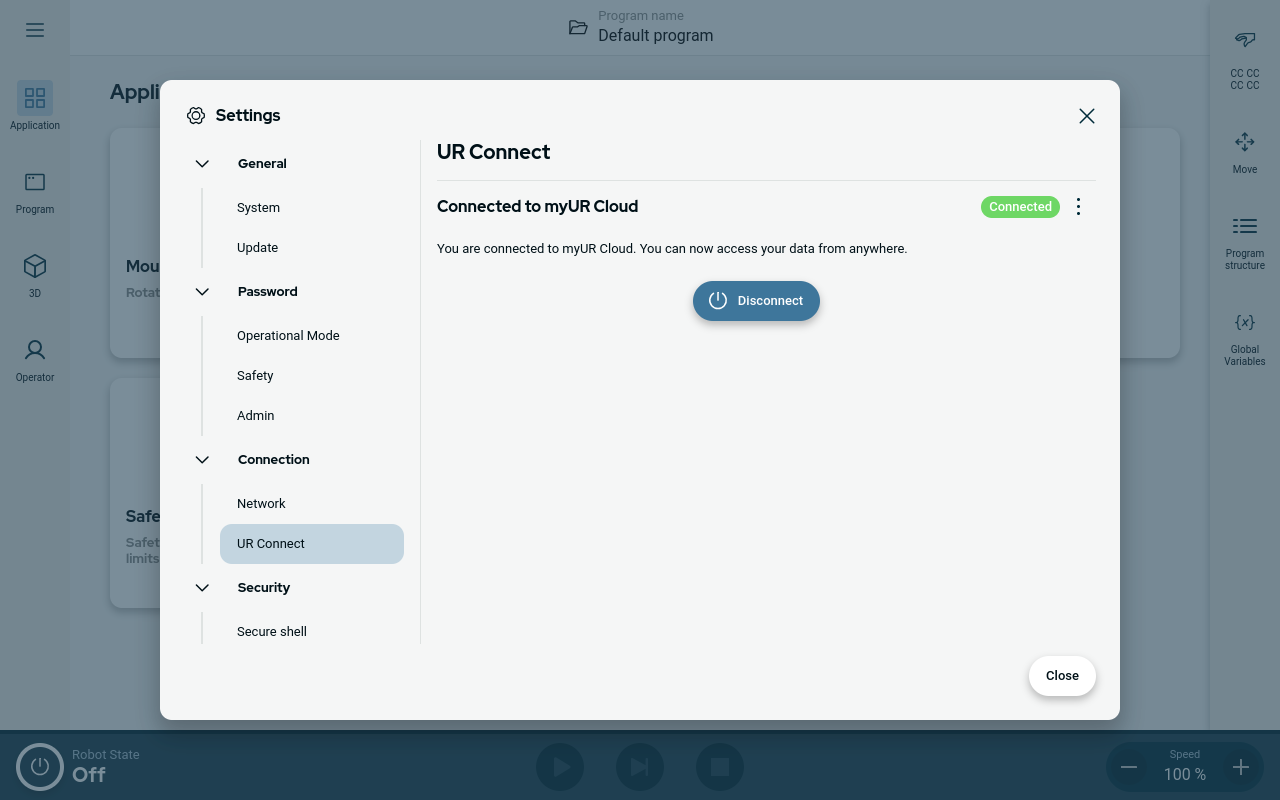
Task: Open the Application panel icon
Action: click(35, 98)
